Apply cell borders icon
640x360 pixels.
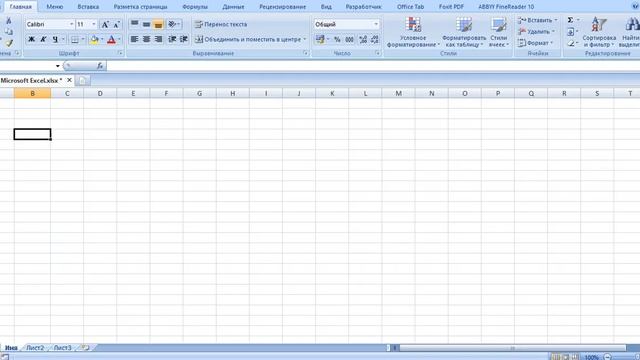[x=75, y=40]
